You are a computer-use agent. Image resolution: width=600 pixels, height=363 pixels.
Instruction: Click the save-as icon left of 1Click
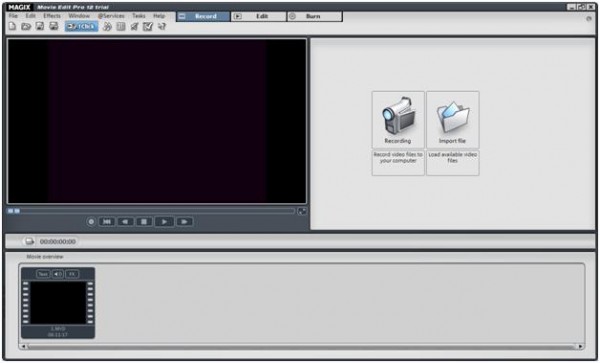point(54,26)
